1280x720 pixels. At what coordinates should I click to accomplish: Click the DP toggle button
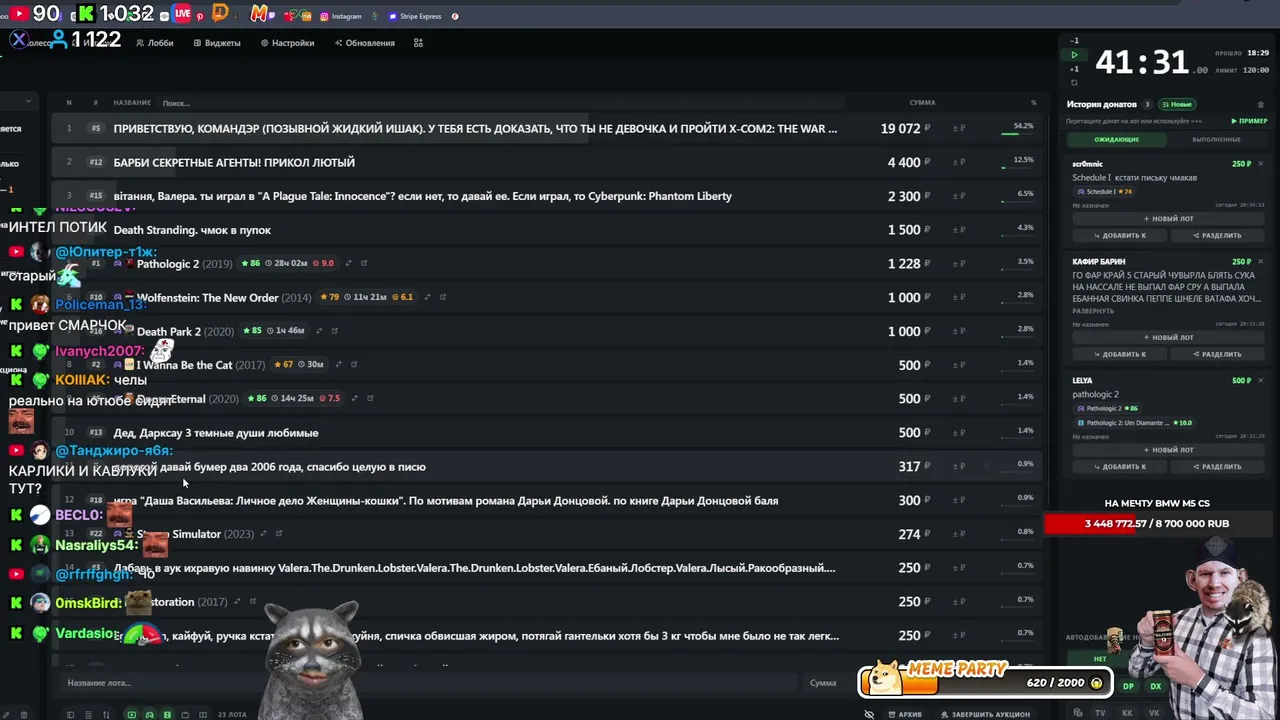(x=1128, y=686)
